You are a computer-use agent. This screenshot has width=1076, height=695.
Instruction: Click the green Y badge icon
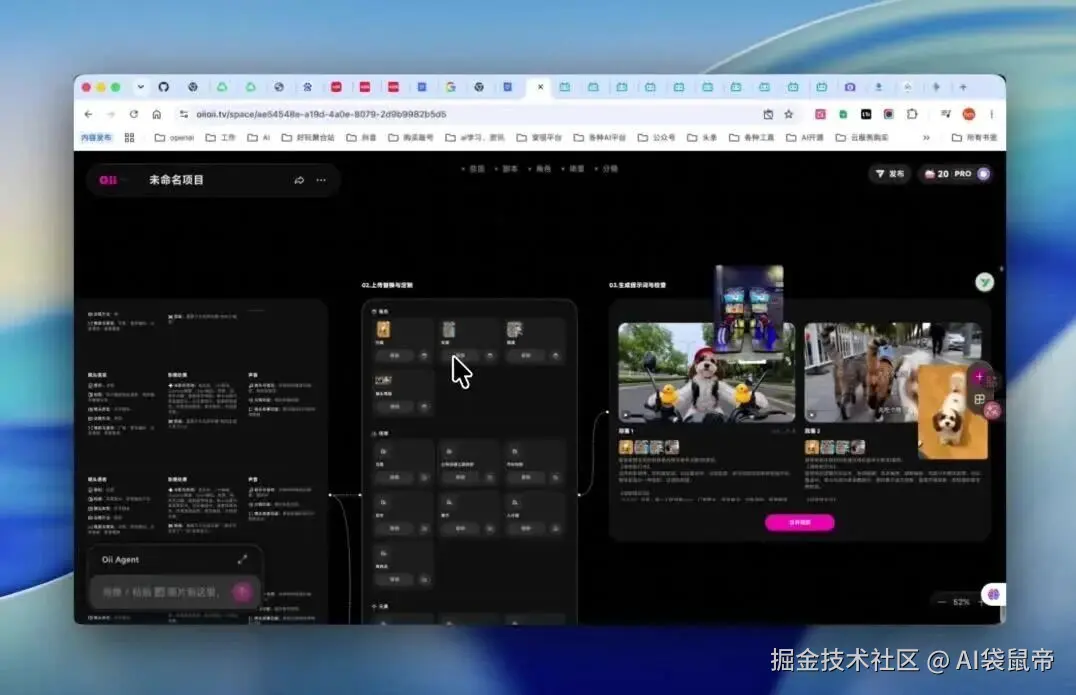click(985, 282)
